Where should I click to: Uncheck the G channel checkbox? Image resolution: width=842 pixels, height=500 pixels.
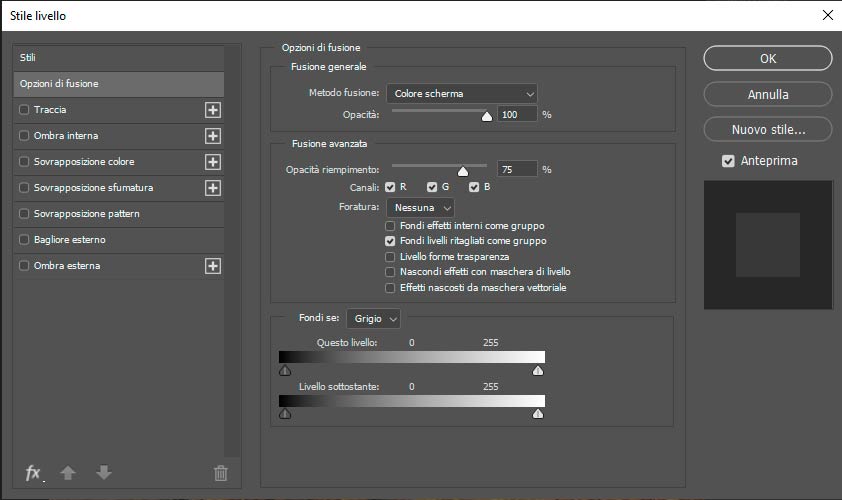(432, 187)
